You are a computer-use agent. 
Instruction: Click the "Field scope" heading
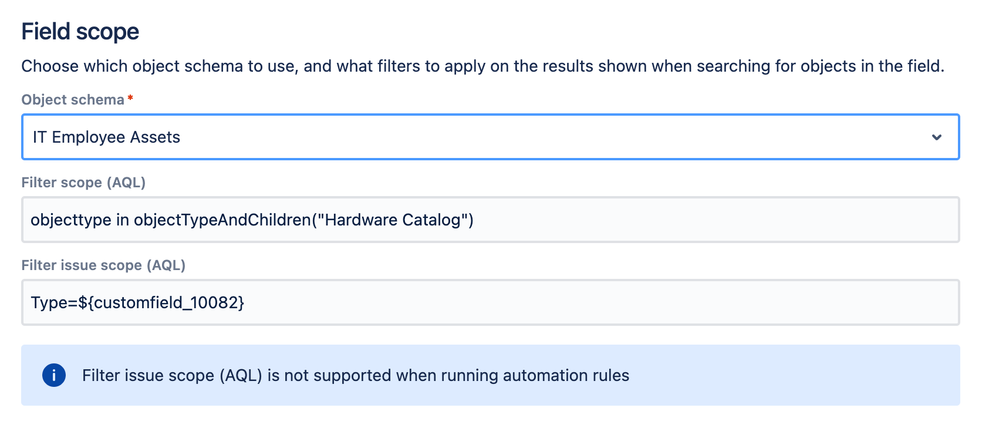[81, 31]
